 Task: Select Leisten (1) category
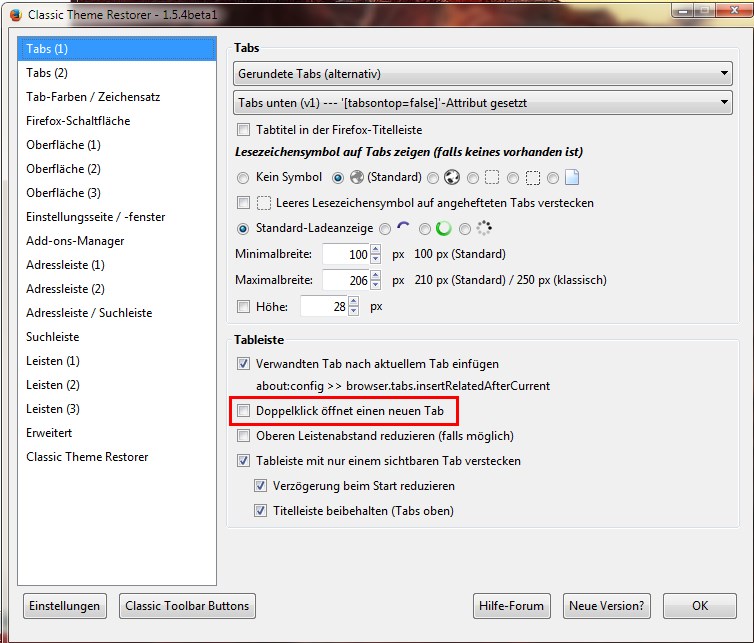coord(117,361)
